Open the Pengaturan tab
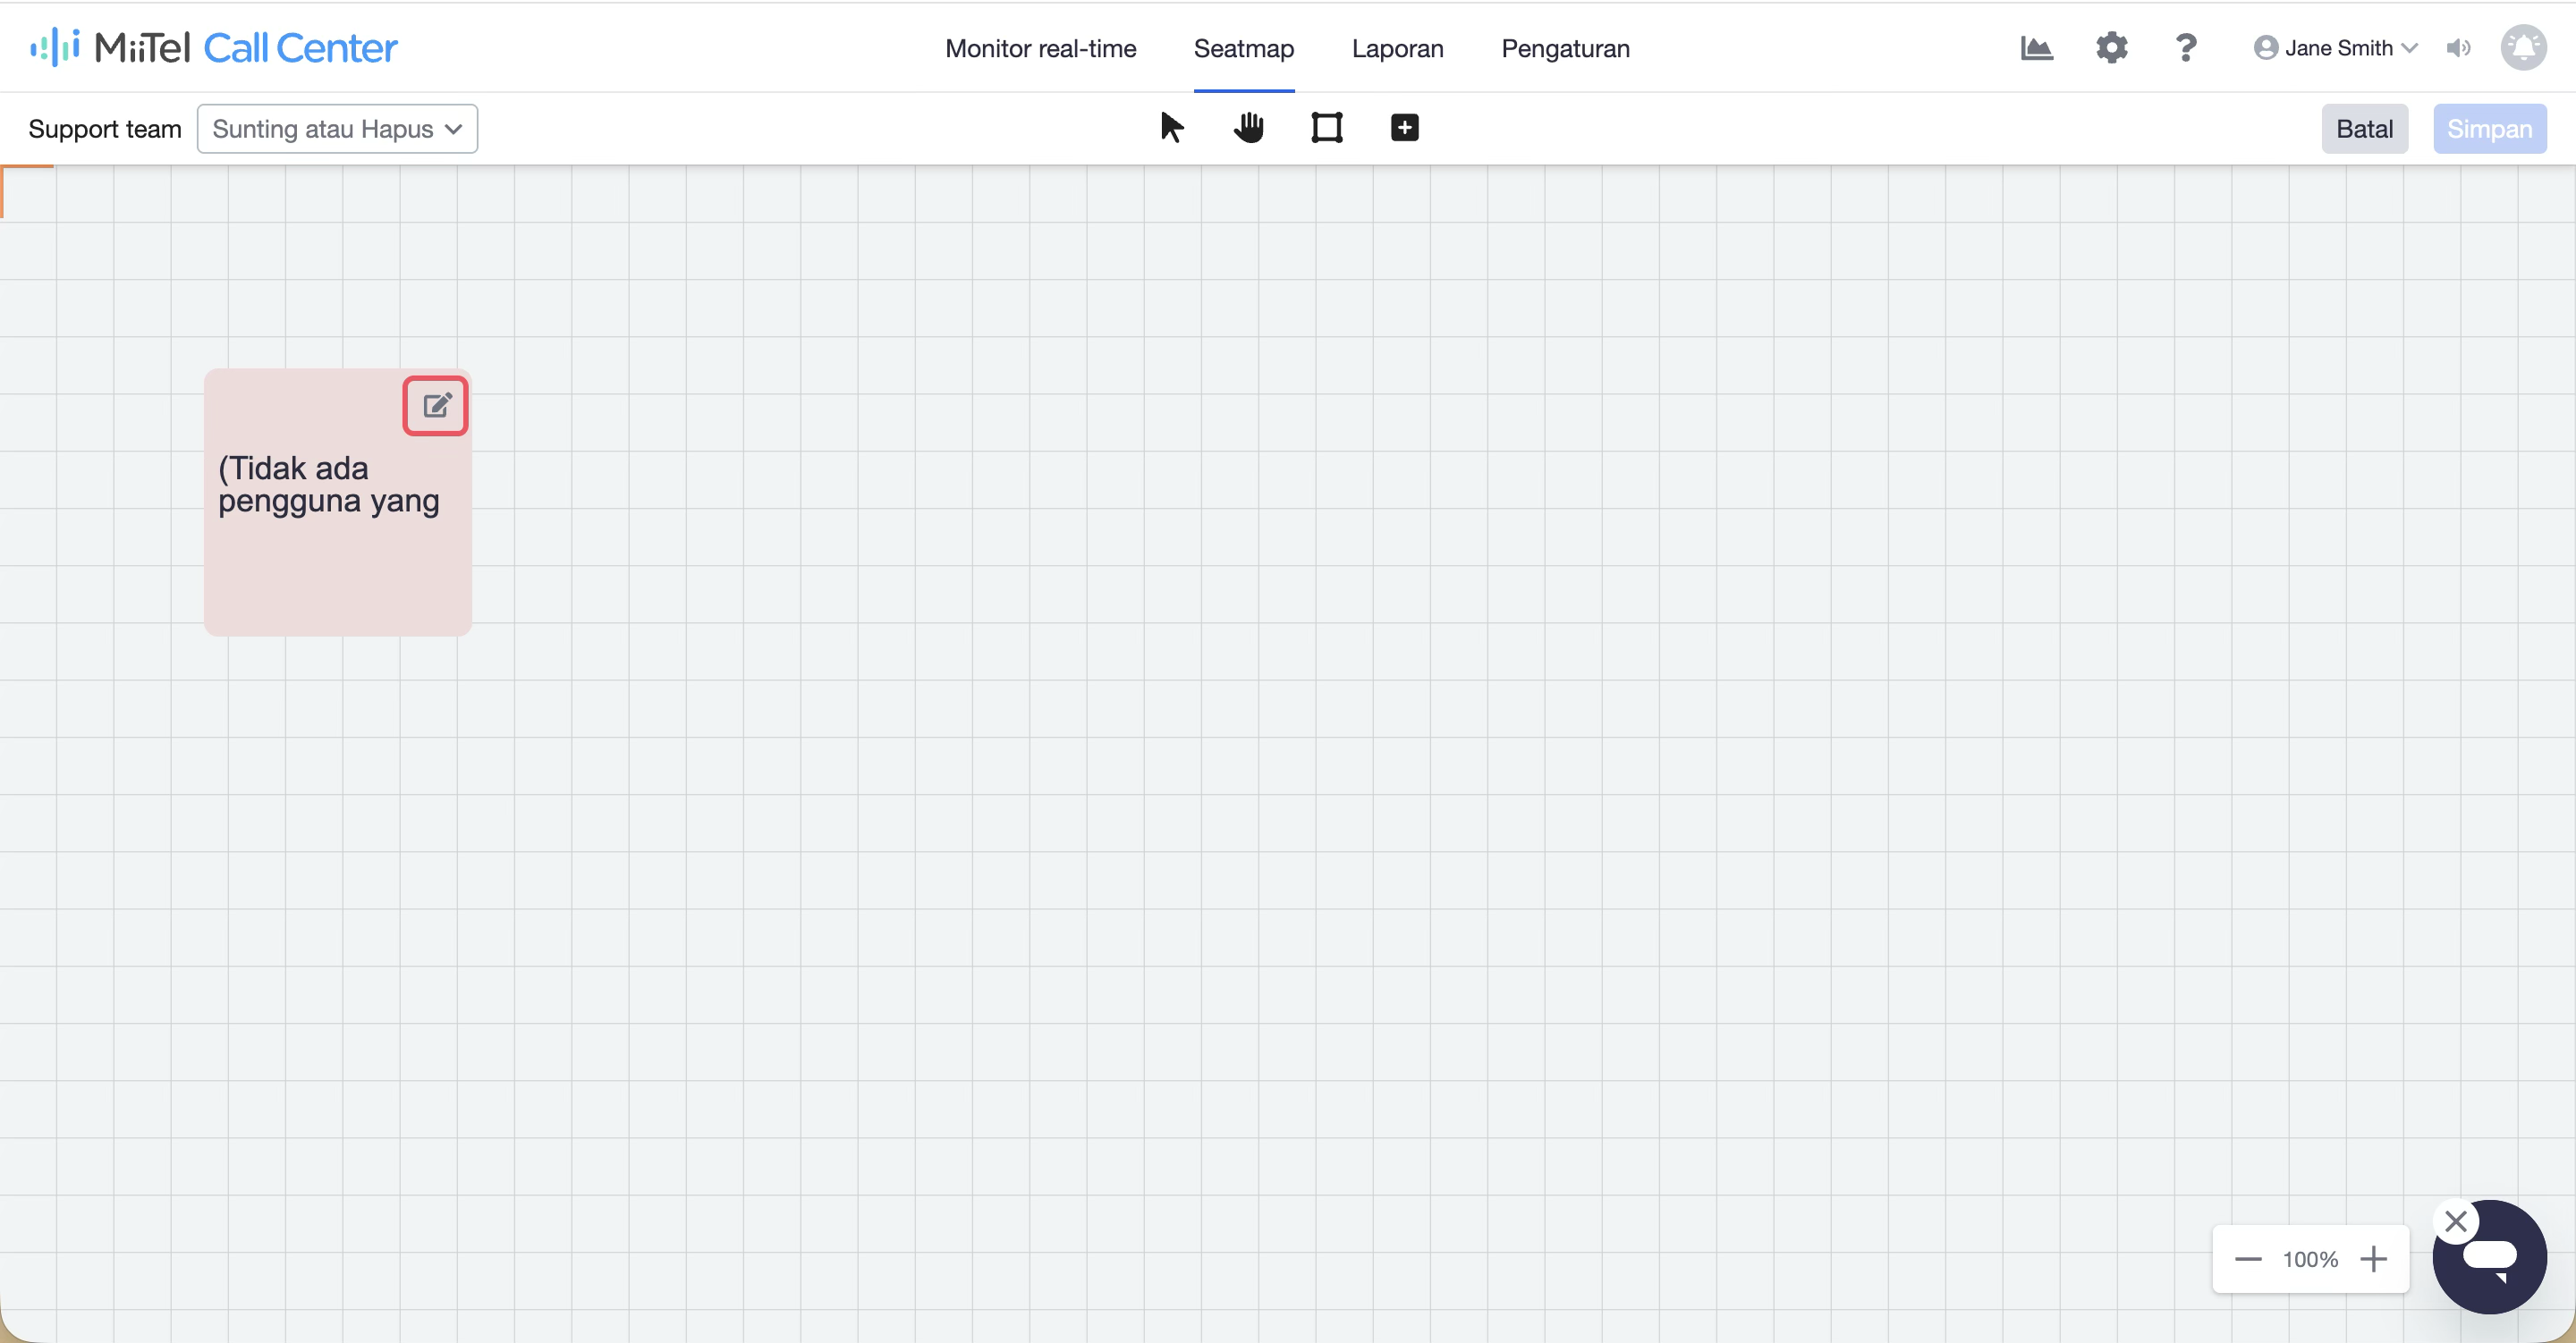The height and width of the screenshot is (1343, 2576). tap(1566, 48)
